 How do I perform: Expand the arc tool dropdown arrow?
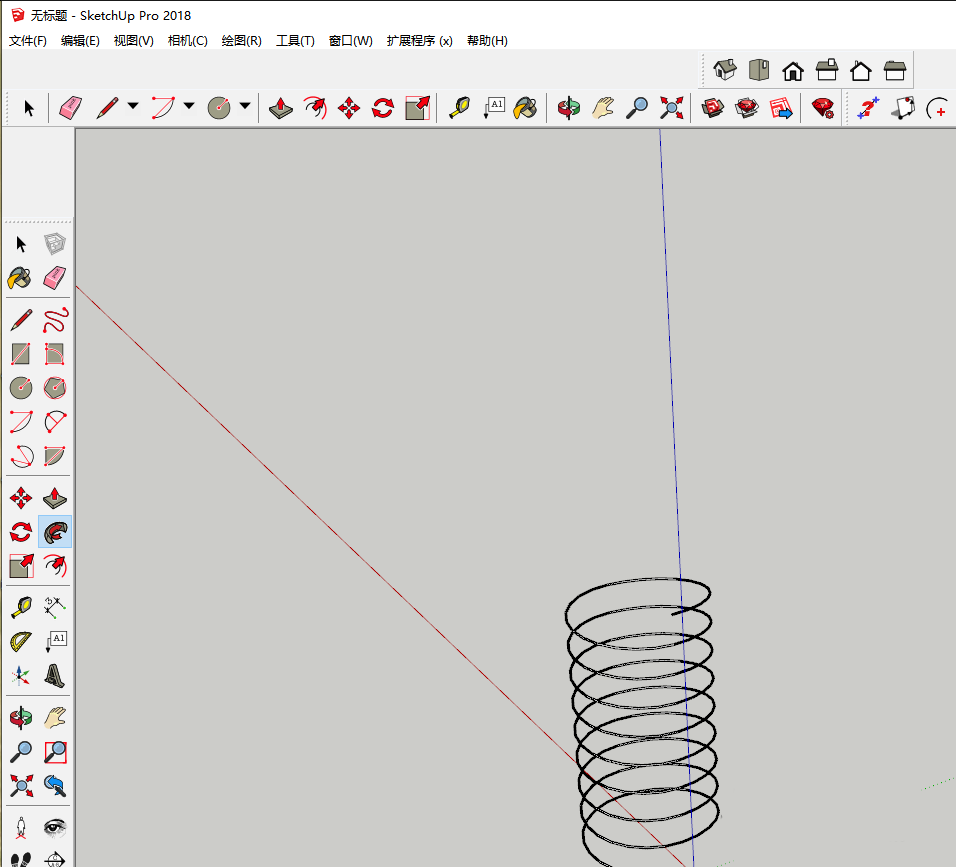click(188, 107)
